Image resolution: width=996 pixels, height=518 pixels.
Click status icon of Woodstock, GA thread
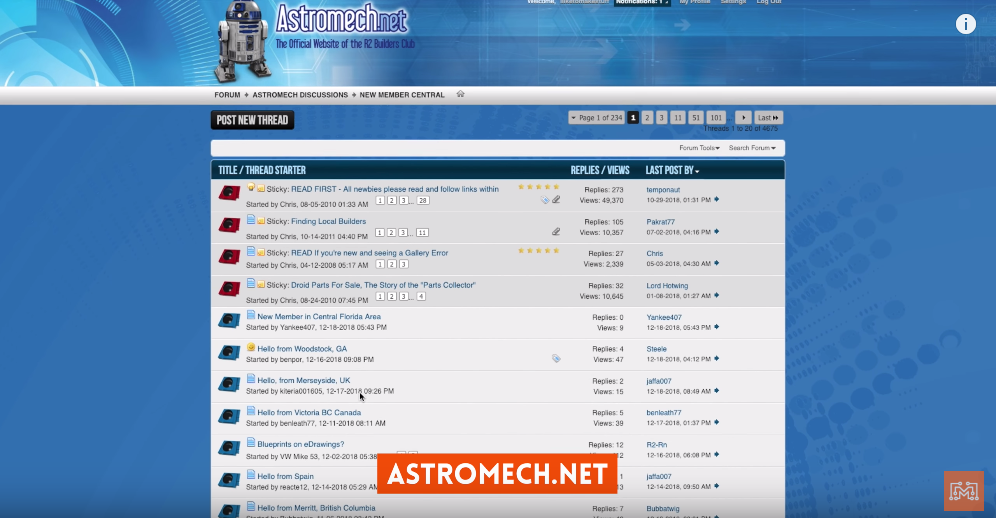[229, 353]
